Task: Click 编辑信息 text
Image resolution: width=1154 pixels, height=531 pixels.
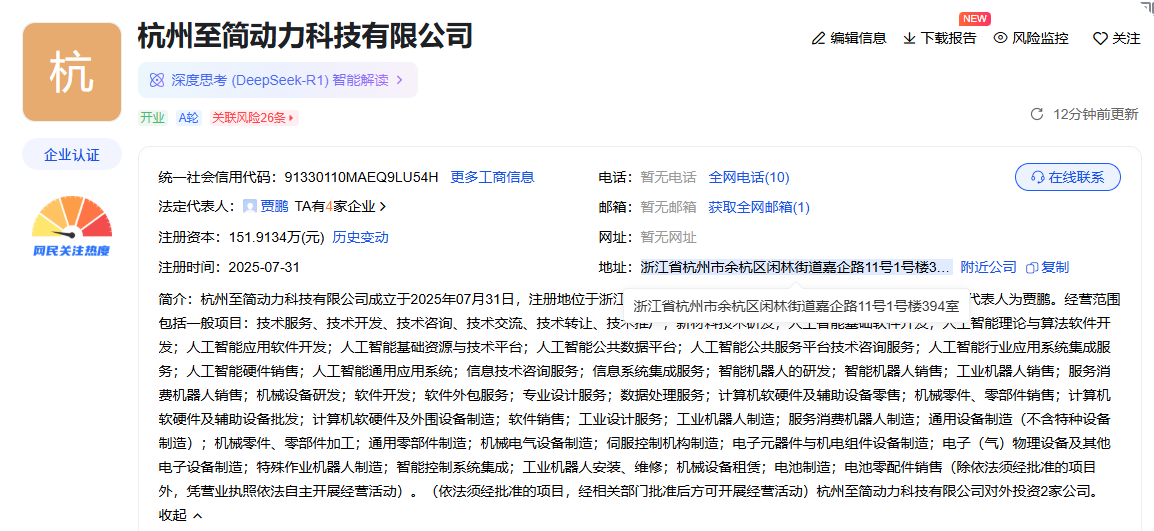Action: click(x=858, y=38)
